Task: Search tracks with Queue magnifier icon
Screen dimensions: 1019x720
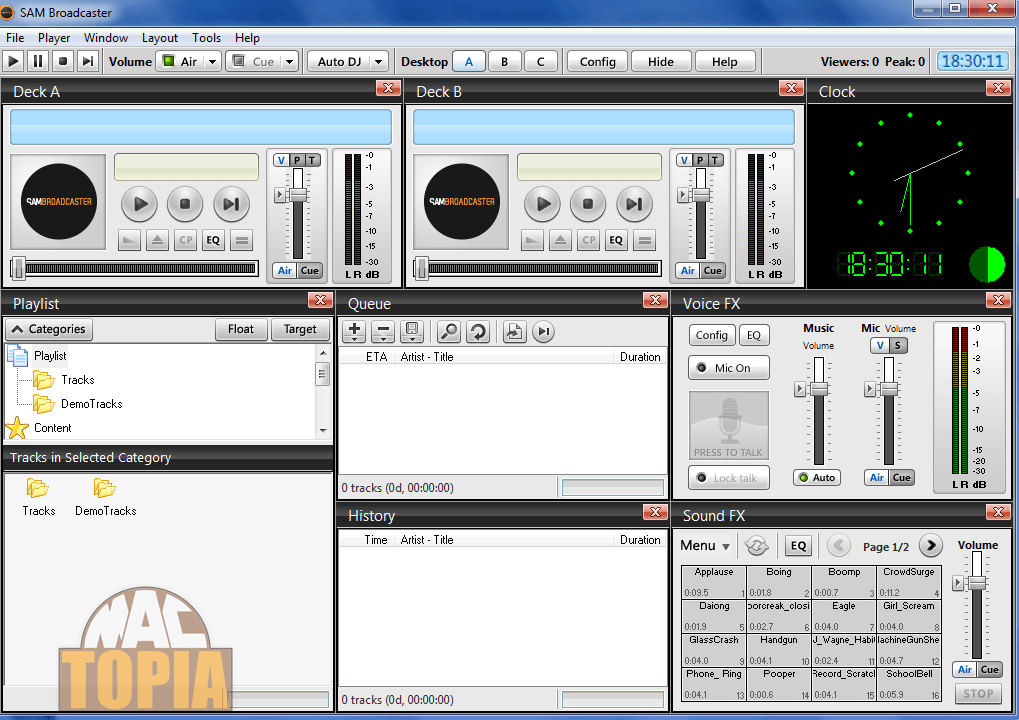Action: (x=449, y=331)
